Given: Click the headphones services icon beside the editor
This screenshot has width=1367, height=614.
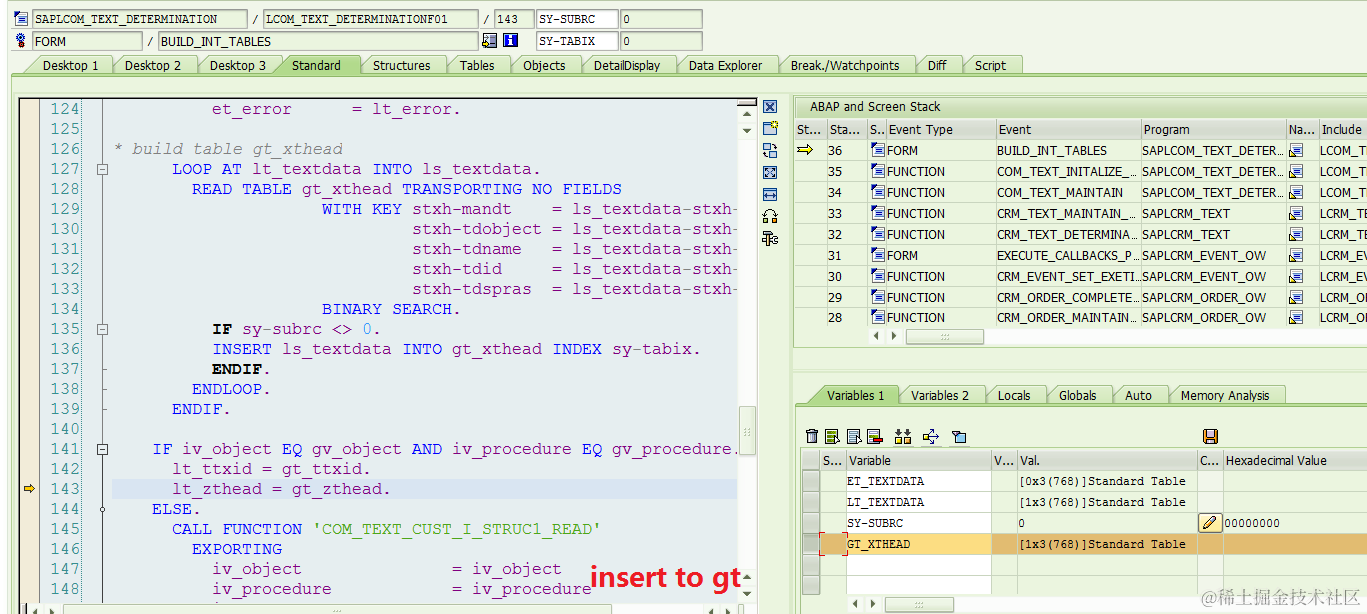Looking at the screenshot, I should click(x=770, y=216).
